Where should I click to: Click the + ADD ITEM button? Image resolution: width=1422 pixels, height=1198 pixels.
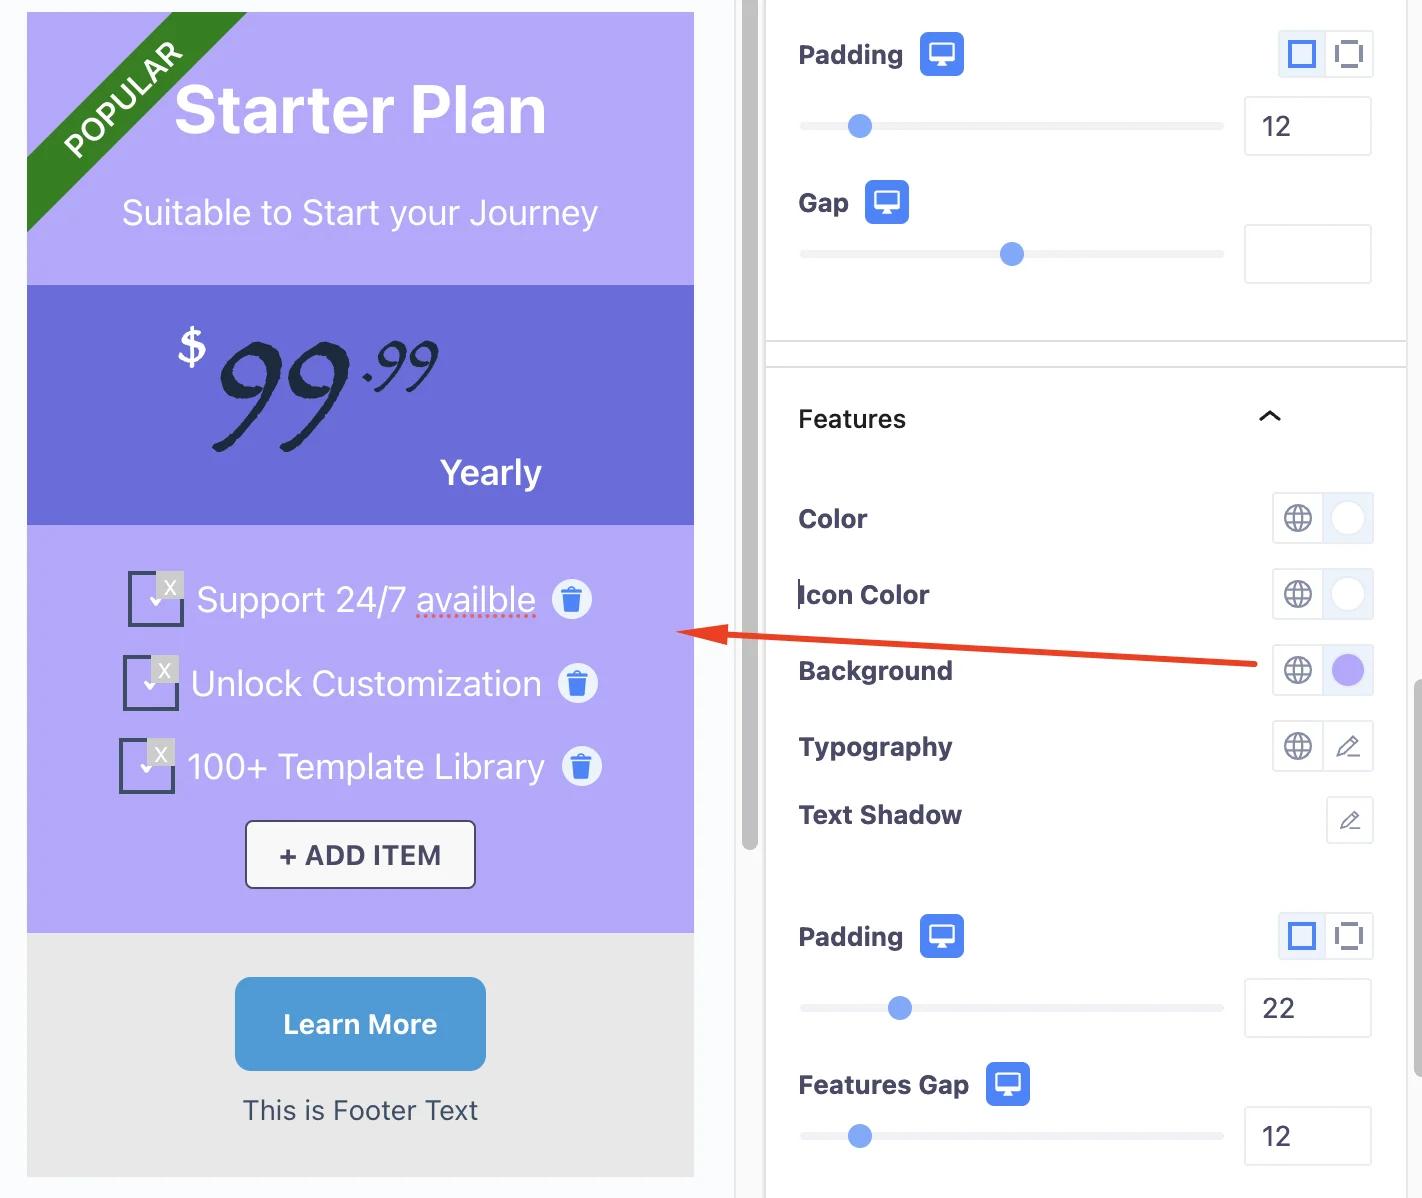coord(360,854)
